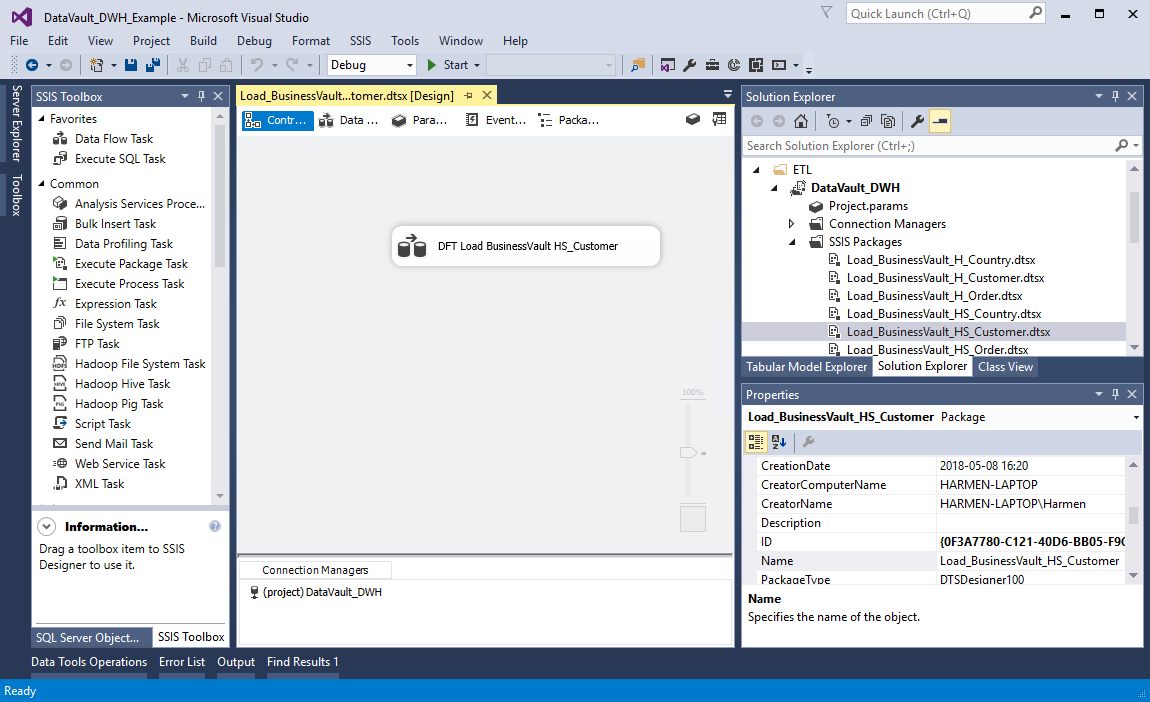This screenshot has height=702, width=1150.
Task: Open the SSIS menu
Action: pos(360,40)
